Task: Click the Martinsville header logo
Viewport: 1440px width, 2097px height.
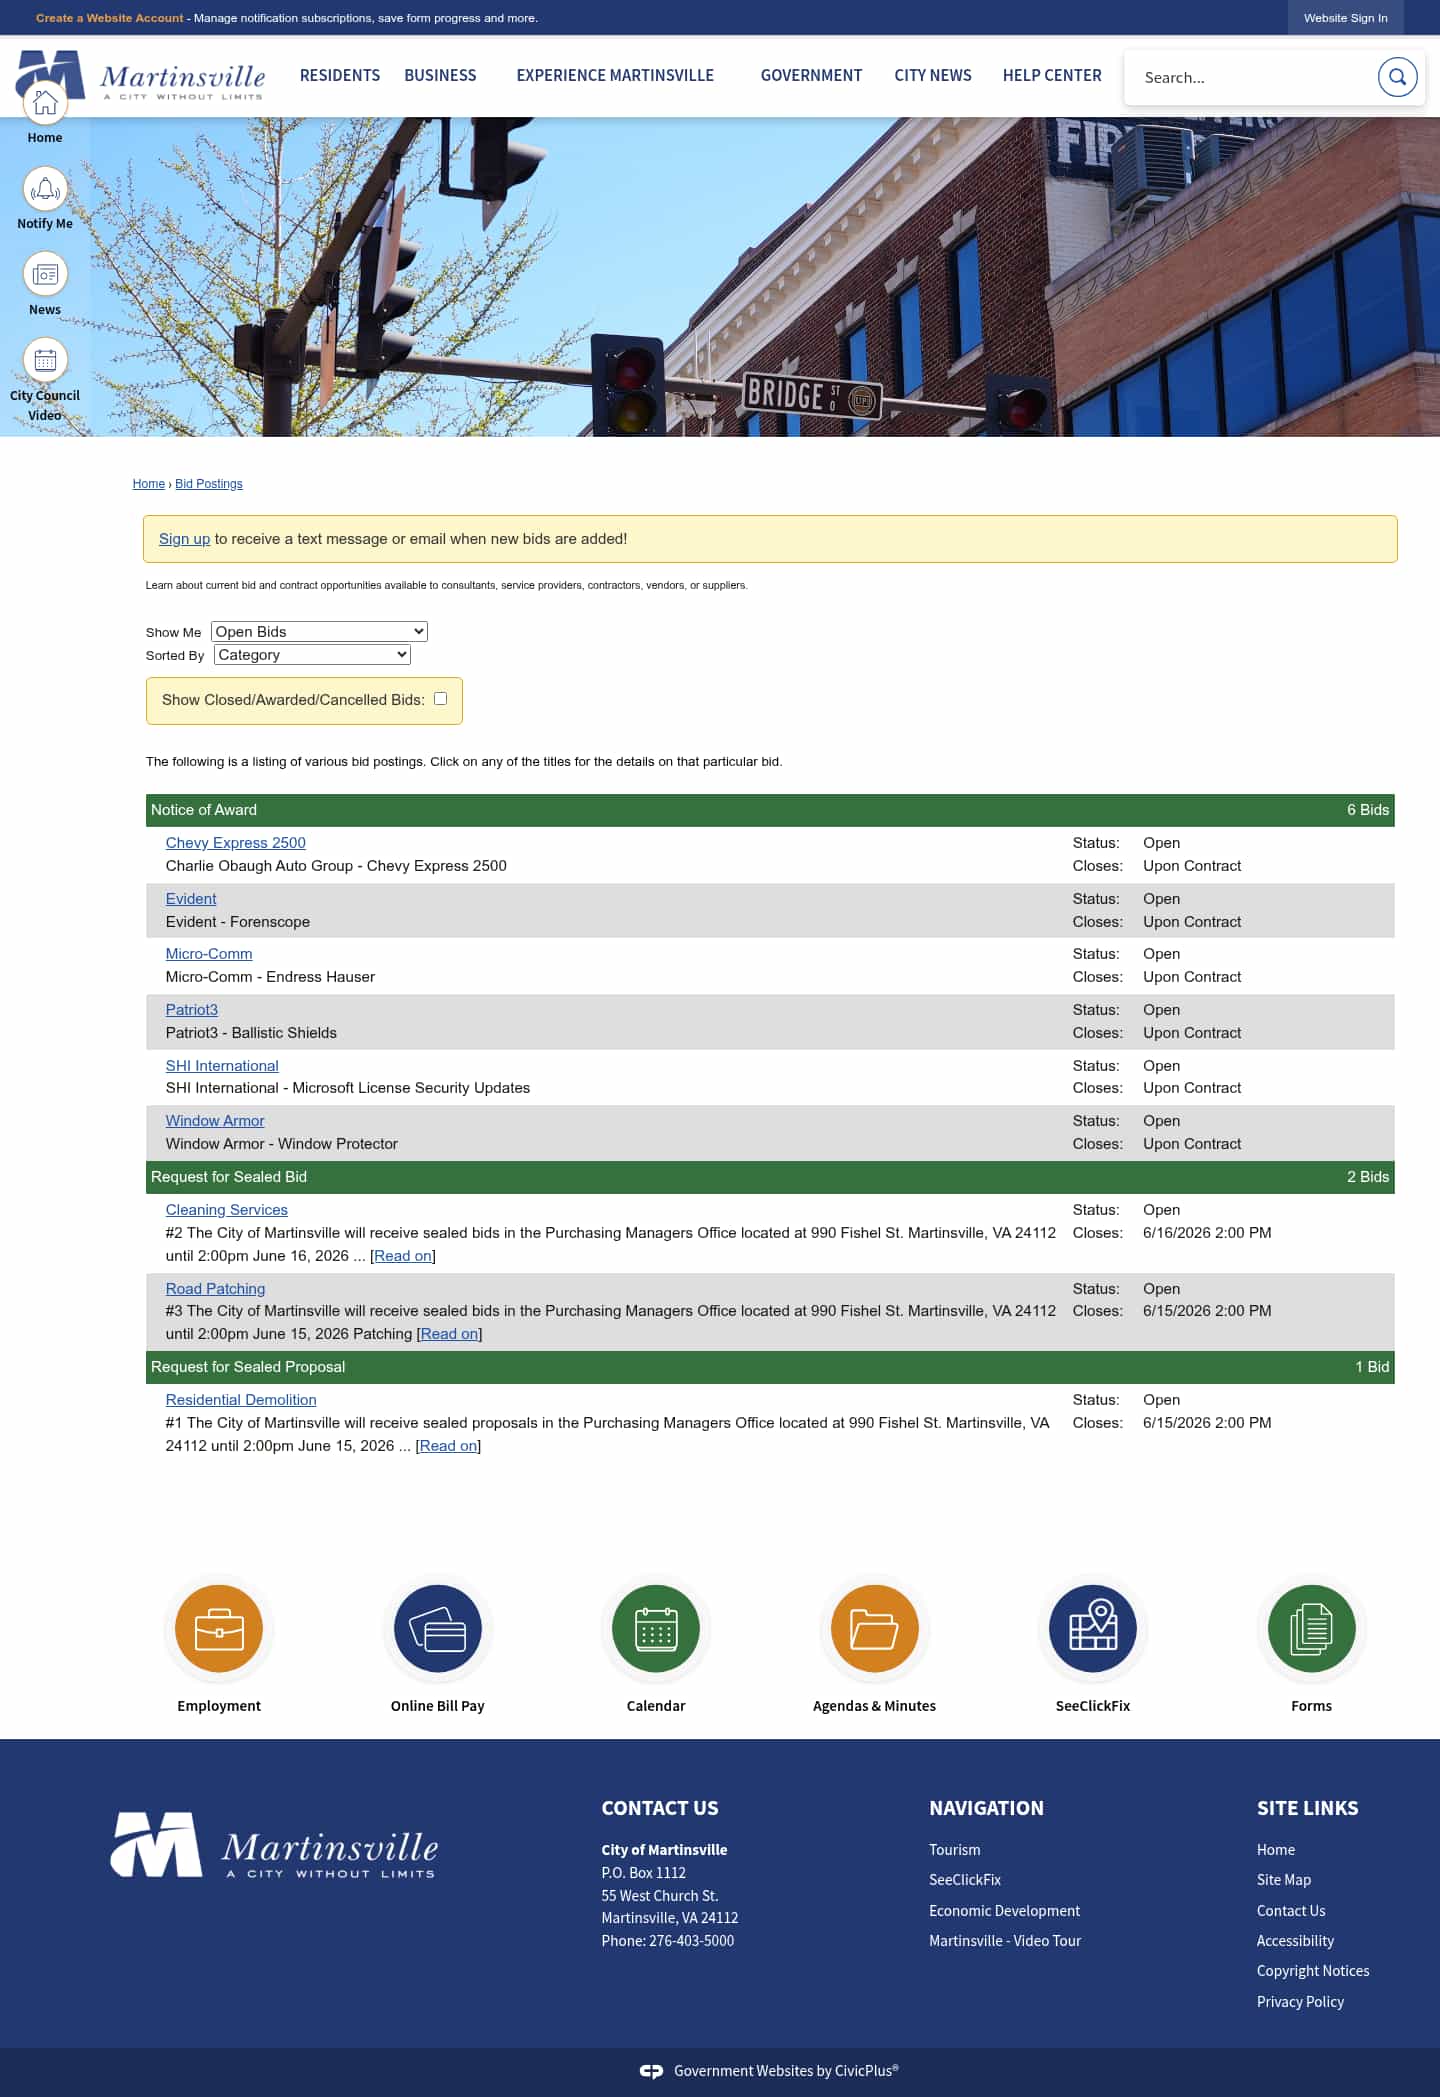Action: (x=141, y=76)
